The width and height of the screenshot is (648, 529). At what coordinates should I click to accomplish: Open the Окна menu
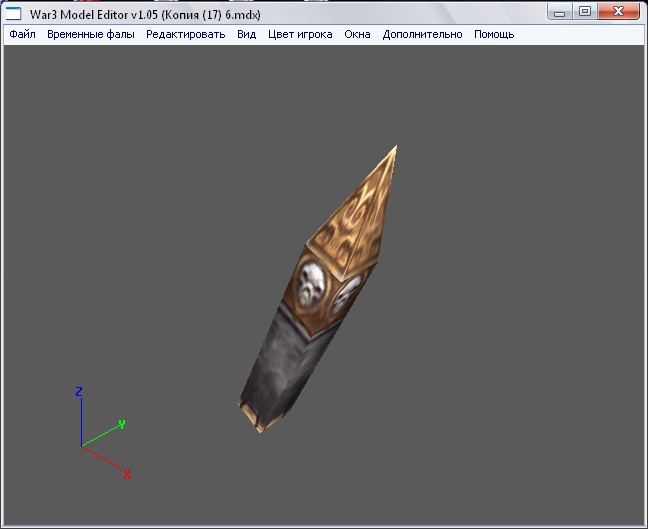[357, 34]
